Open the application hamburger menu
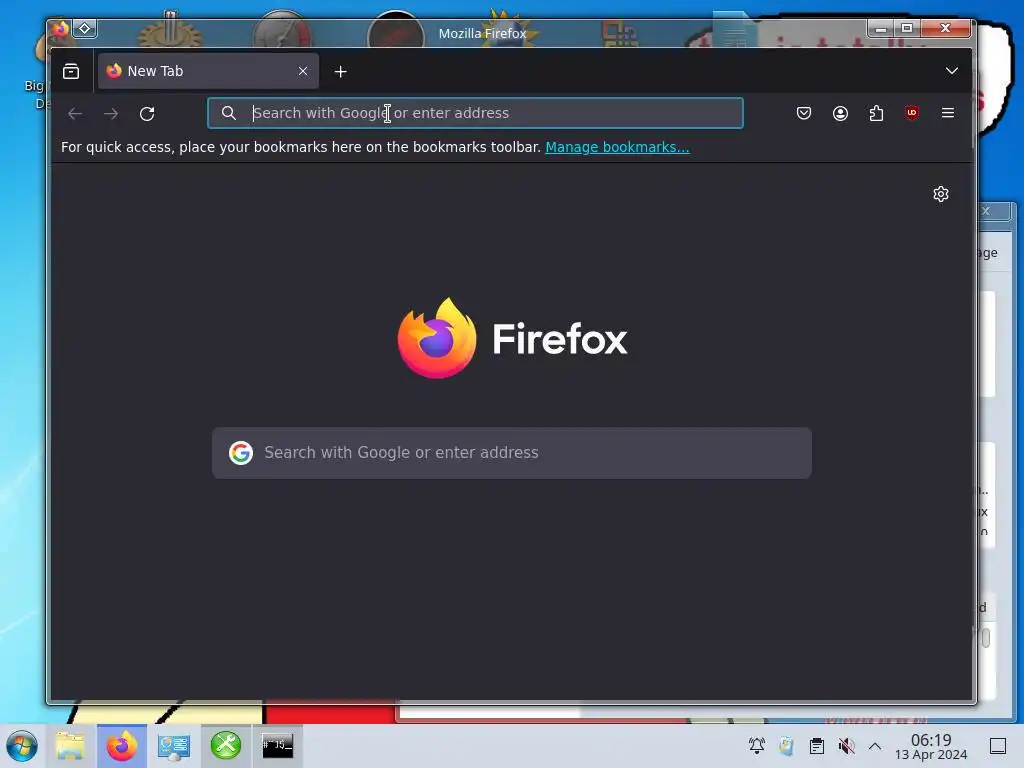The height and width of the screenshot is (768, 1024). (x=948, y=113)
